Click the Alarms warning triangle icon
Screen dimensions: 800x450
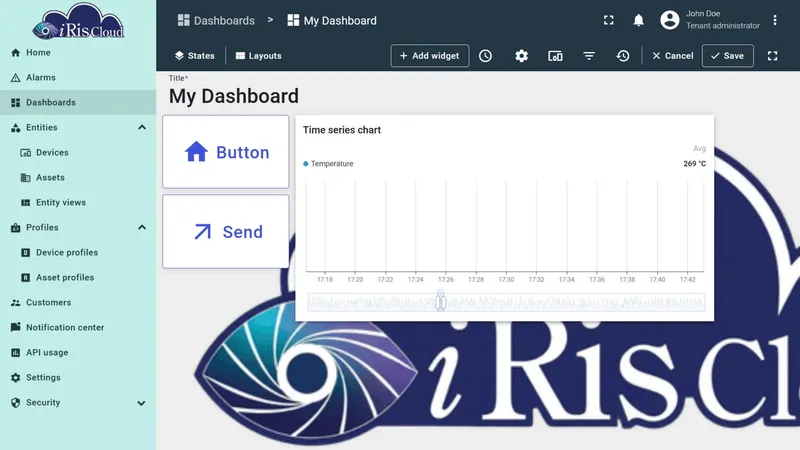pos(15,78)
